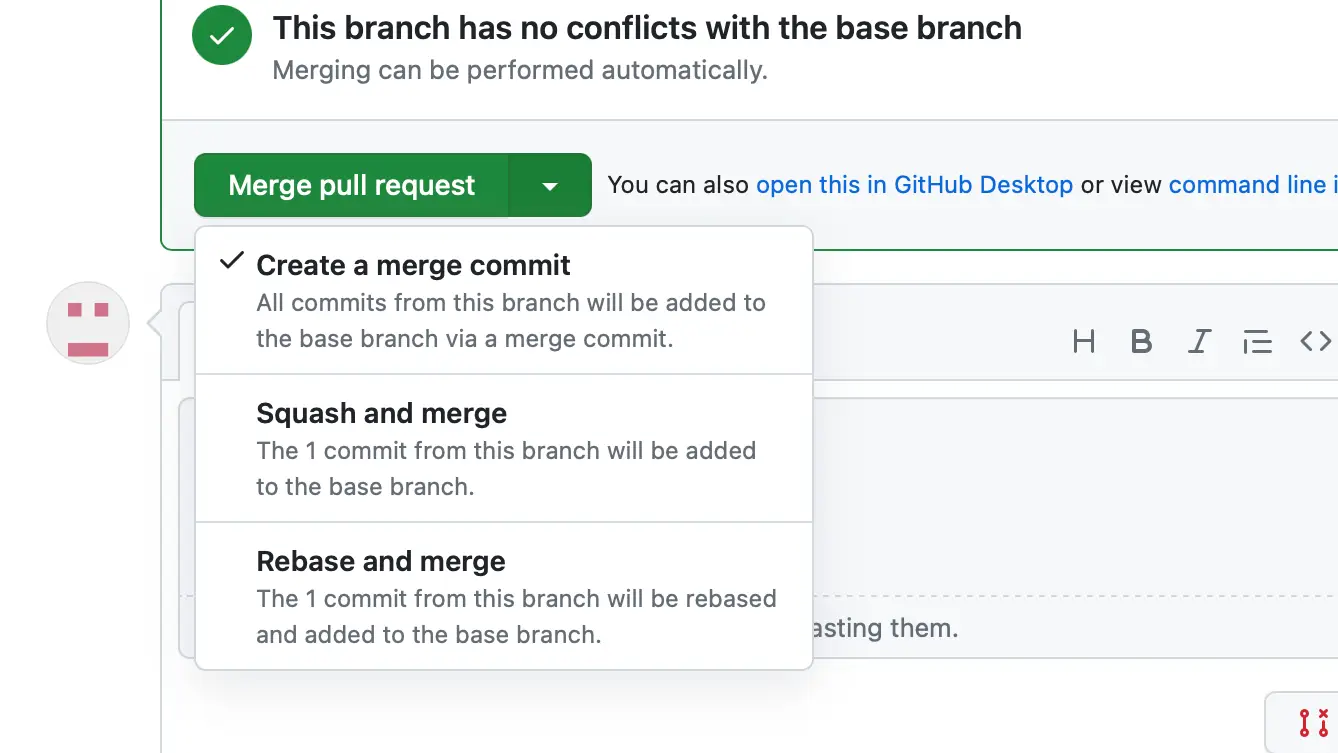
Task: Apply bold with the B icon
Action: pyautogui.click(x=1141, y=342)
